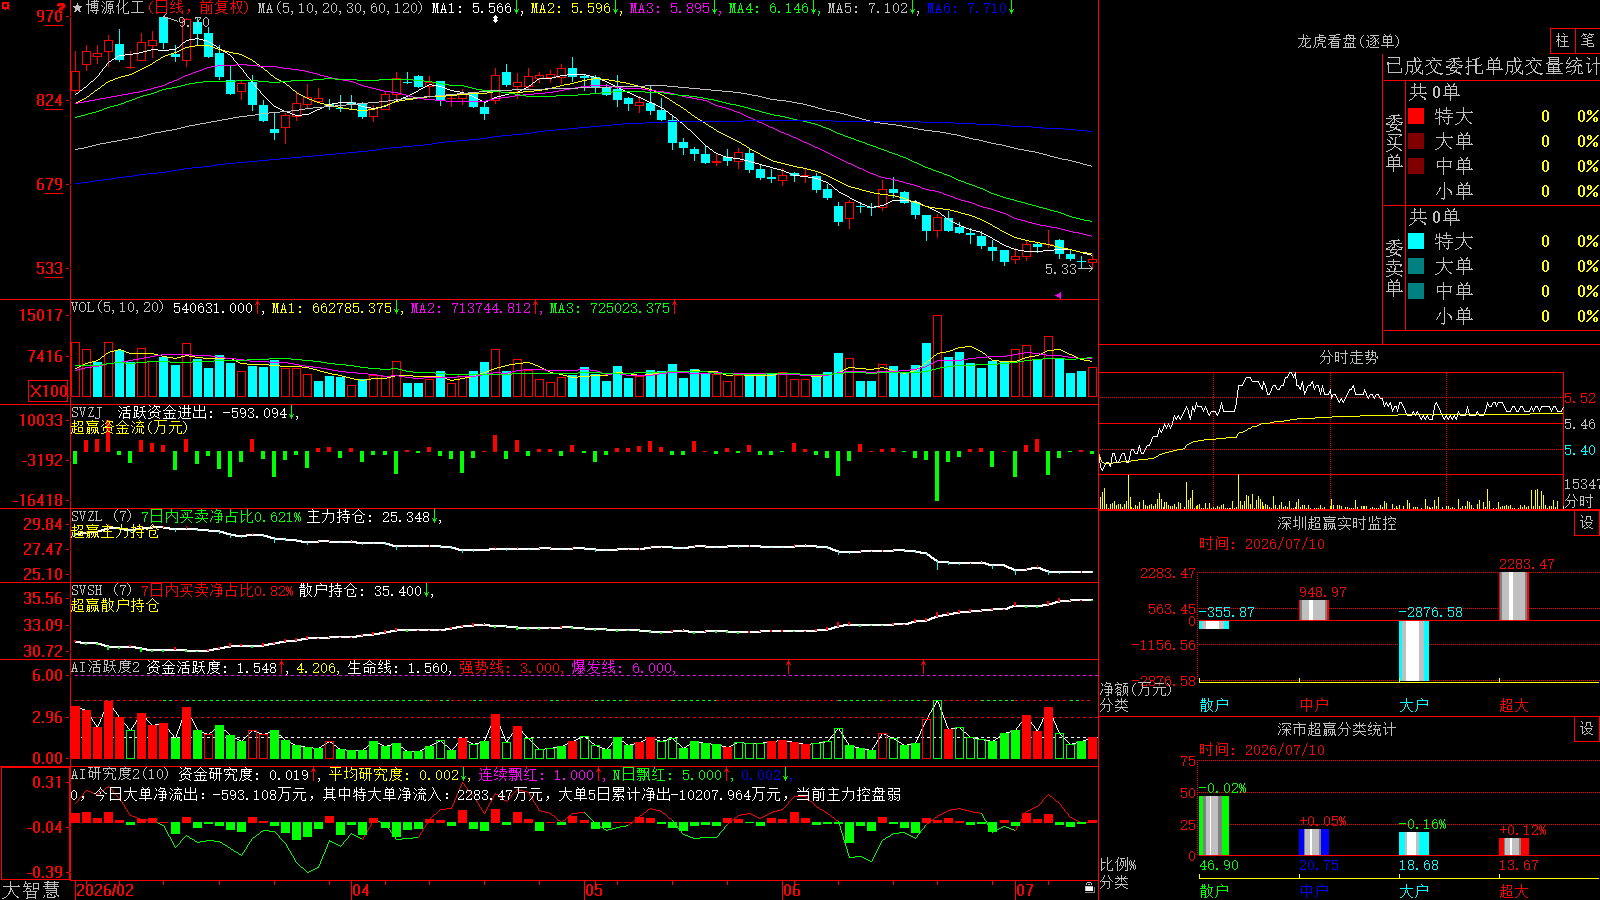Click the AI研究度2(10) indicator name

[x=120, y=774]
